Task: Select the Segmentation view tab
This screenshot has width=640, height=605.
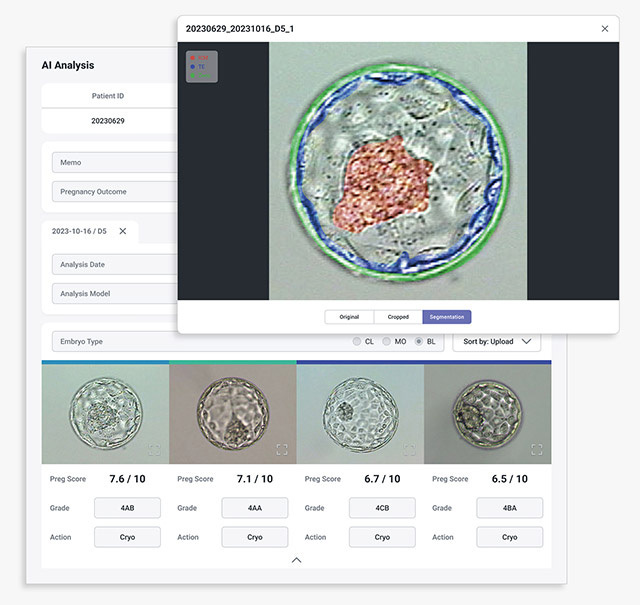Action: pyautogui.click(x=446, y=317)
